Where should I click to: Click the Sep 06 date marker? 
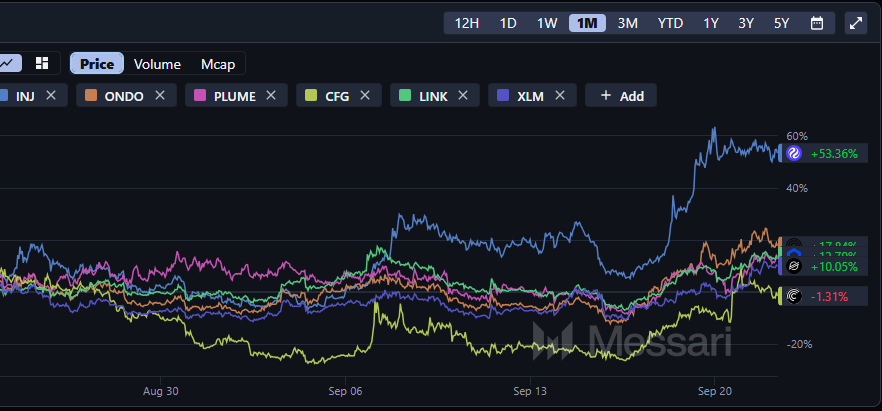click(x=345, y=390)
